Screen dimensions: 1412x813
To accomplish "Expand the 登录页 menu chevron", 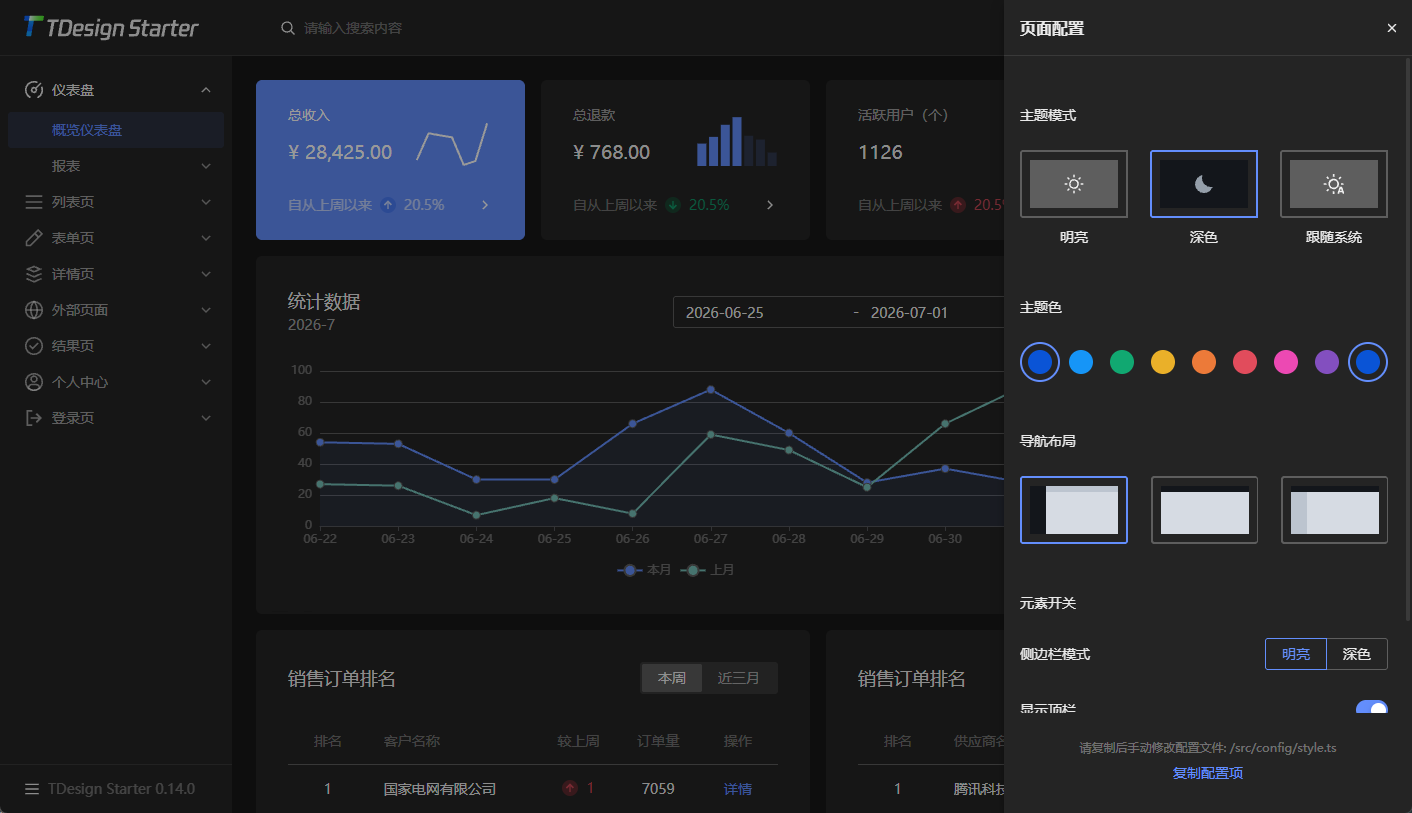I will click(206, 418).
